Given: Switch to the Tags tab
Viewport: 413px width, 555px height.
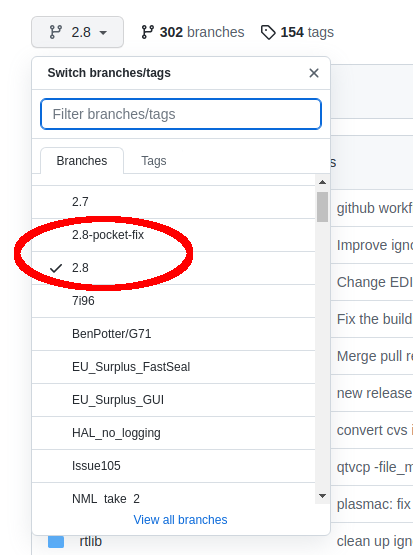Looking at the screenshot, I should pos(154,161).
